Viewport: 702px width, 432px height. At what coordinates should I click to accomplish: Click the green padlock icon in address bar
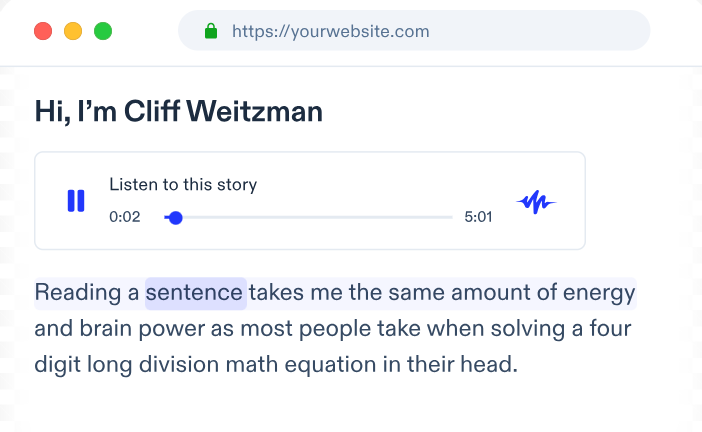211,31
